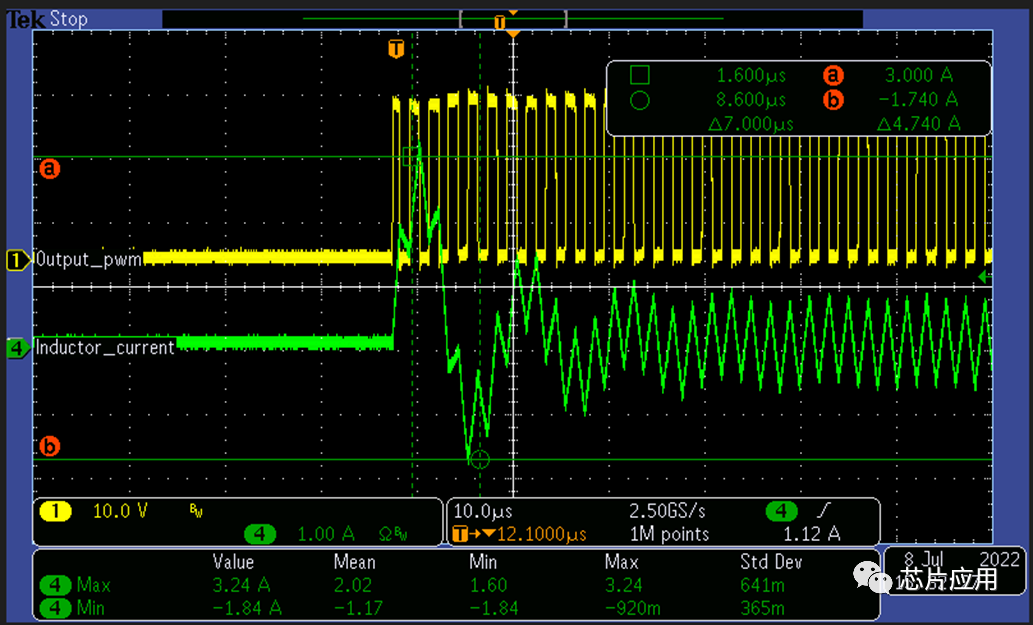Click the circle cursor marker on green waveform
The width and height of the screenshot is (1033, 625).
click(479, 459)
